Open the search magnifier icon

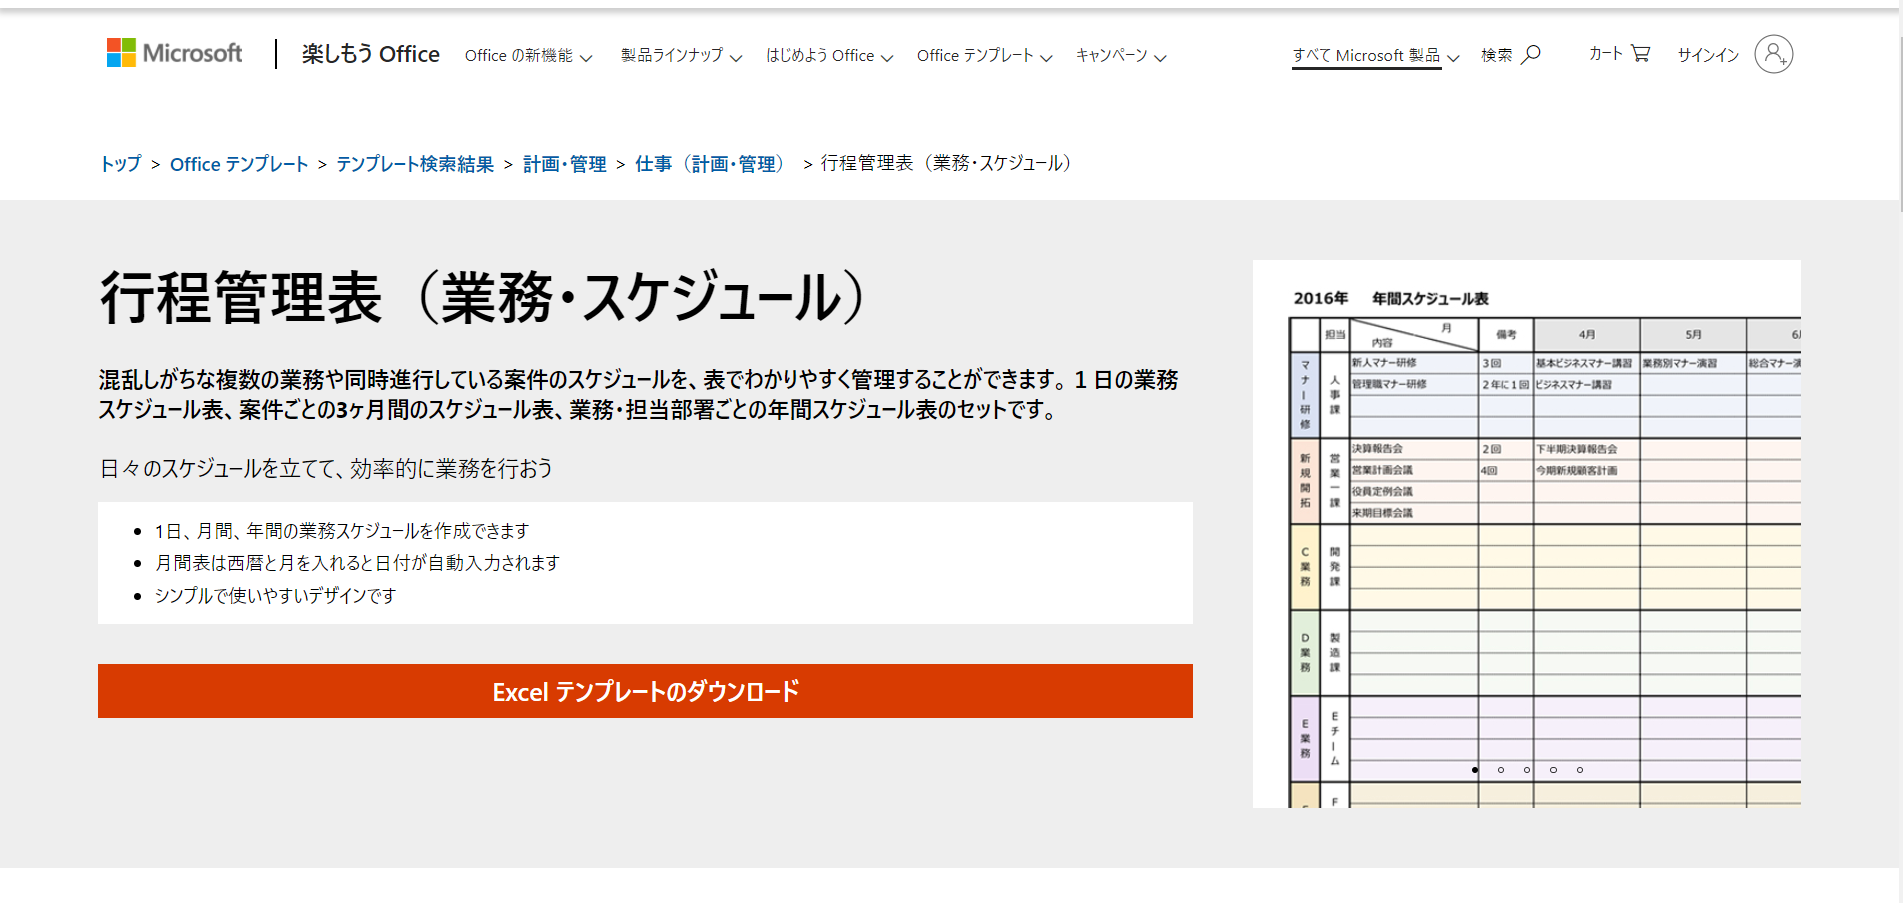1531,54
